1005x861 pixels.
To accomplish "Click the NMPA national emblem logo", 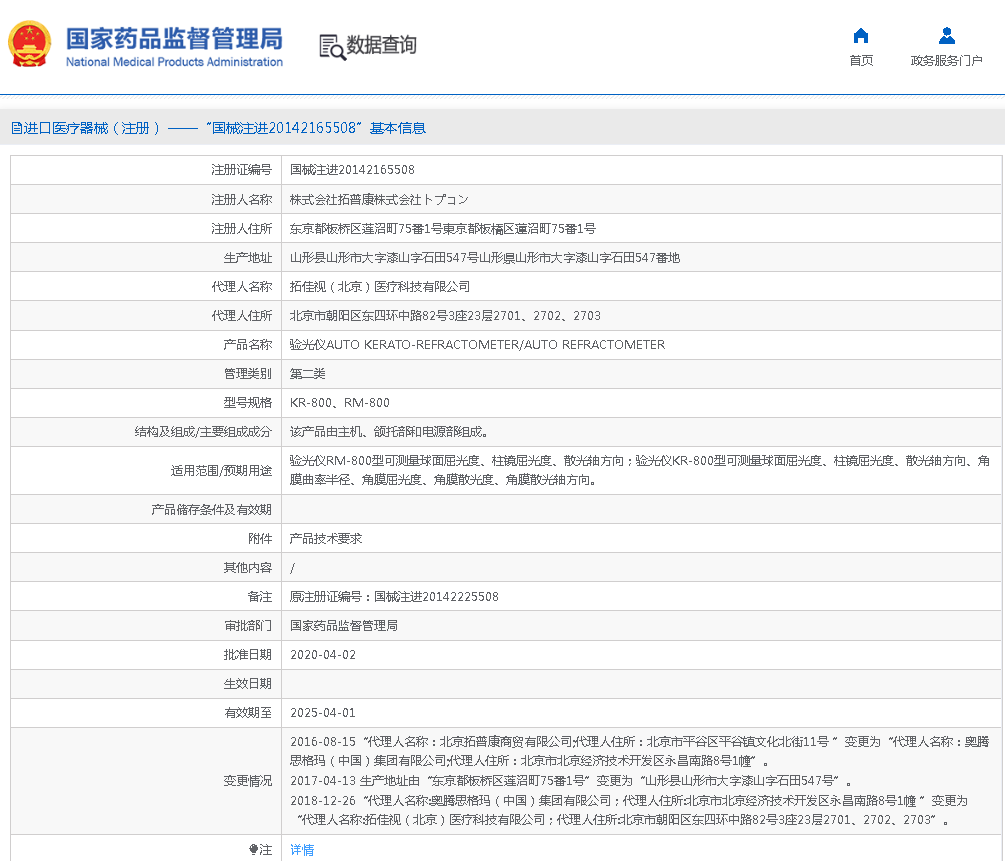I will tap(30, 45).
